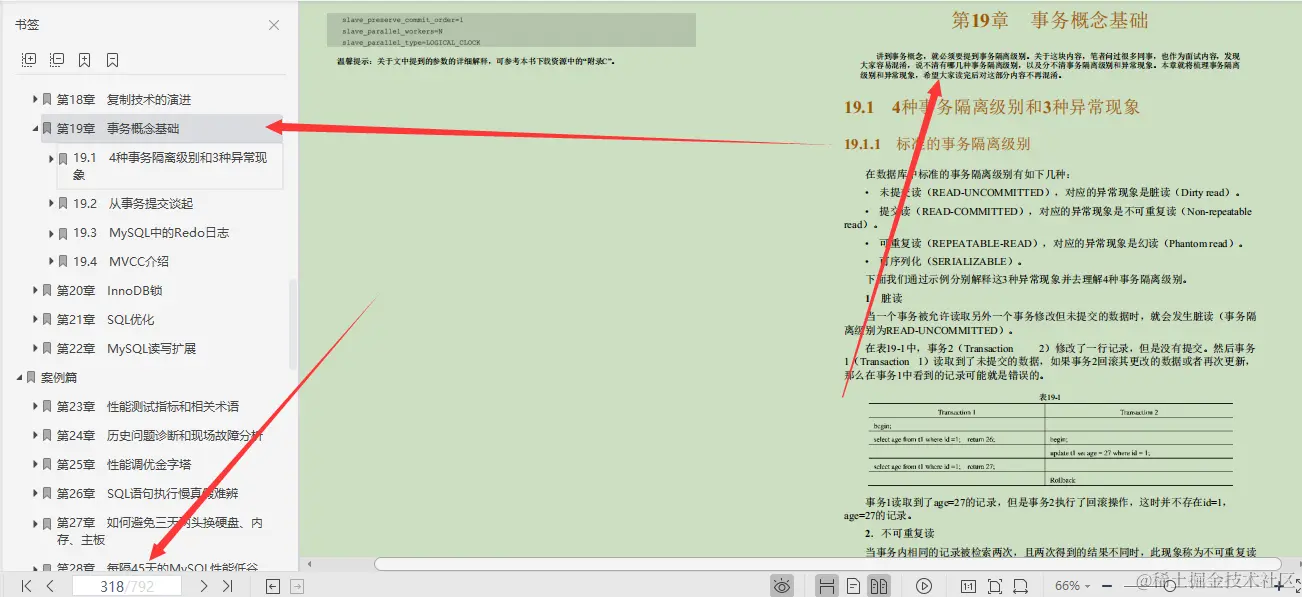
Task: Click the 第19章 事务概念基础 page title
Action: [x=1049, y=20]
